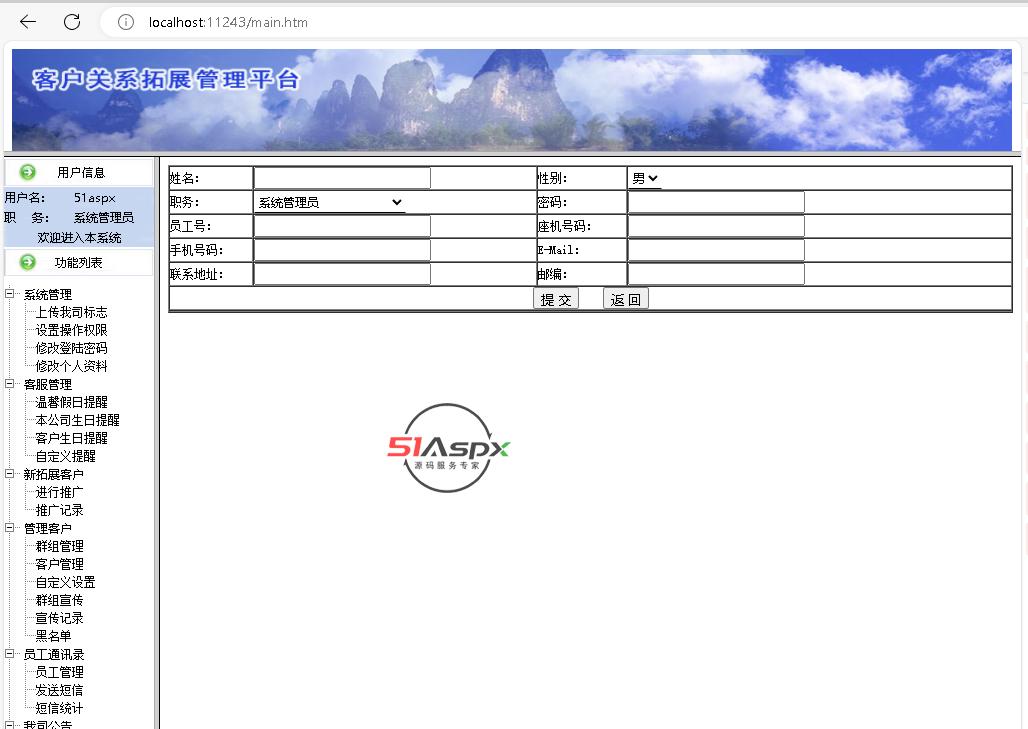Image resolution: width=1028 pixels, height=729 pixels.
Task: Focus the 员工号 employee number field
Action: [342, 226]
